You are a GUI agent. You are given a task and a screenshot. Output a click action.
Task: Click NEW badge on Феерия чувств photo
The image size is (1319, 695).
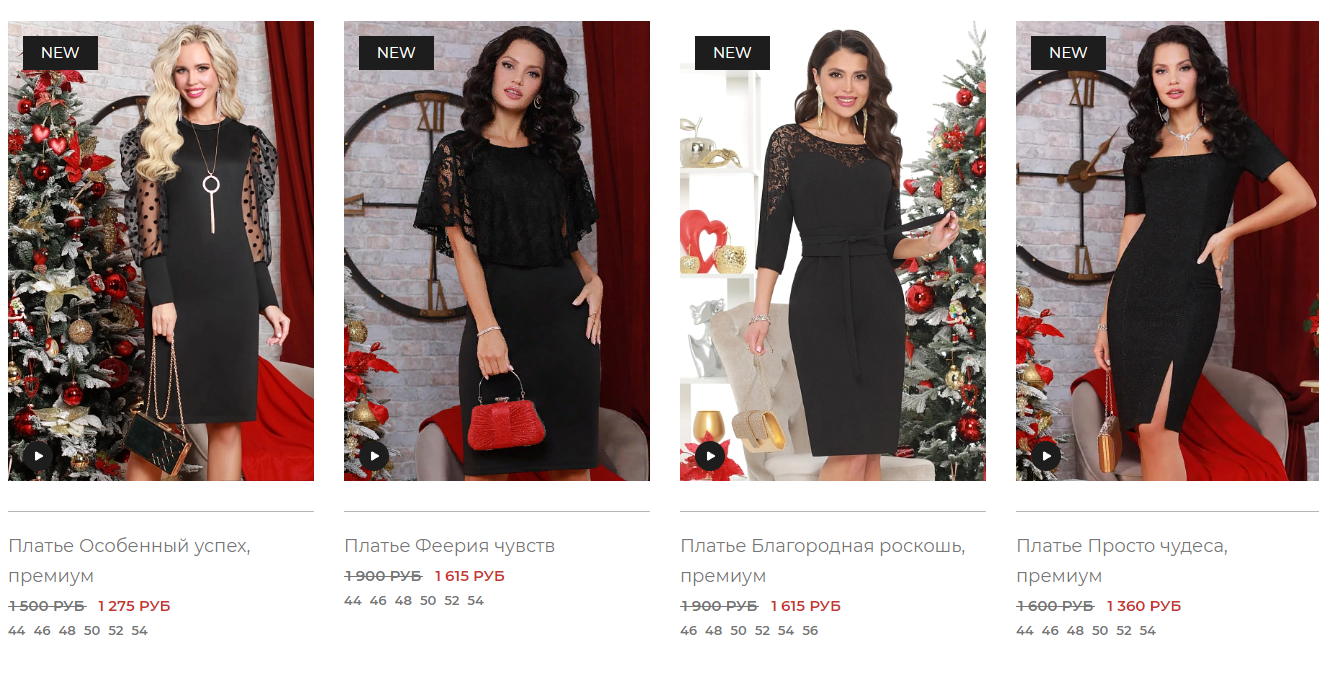396,53
